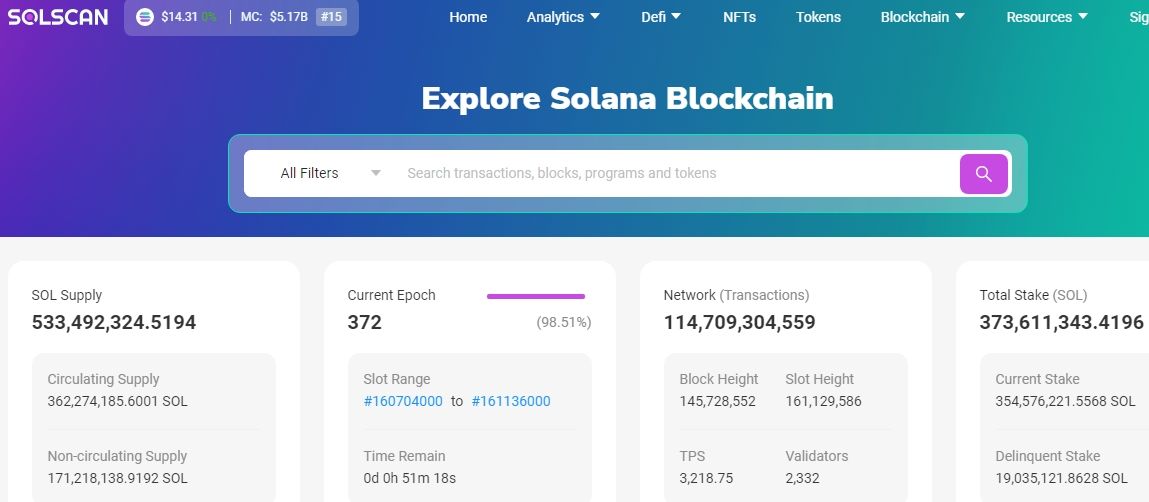Open the All Filters dropdown

tap(330, 173)
